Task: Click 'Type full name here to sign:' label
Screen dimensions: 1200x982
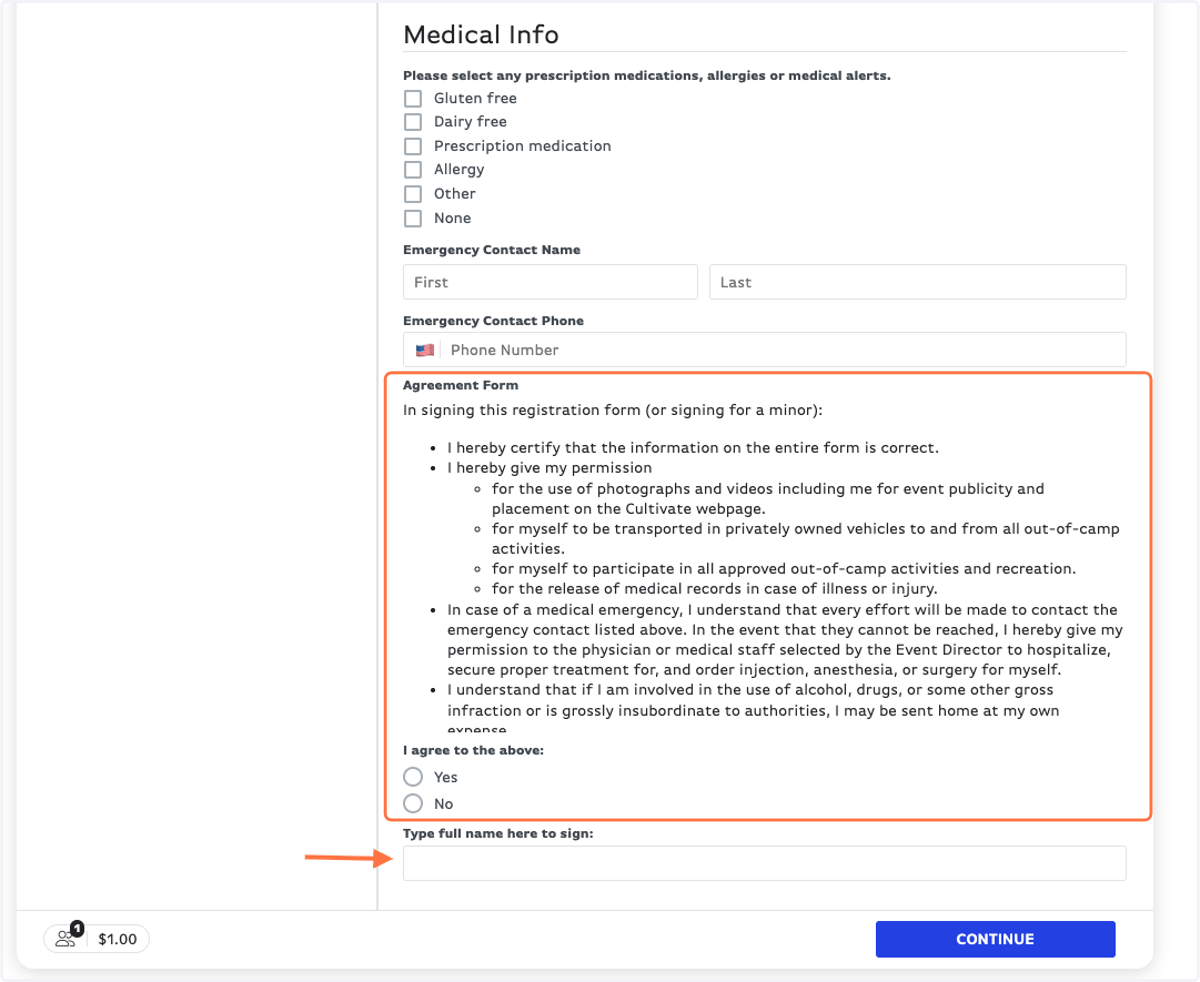Action: coord(498,833)
